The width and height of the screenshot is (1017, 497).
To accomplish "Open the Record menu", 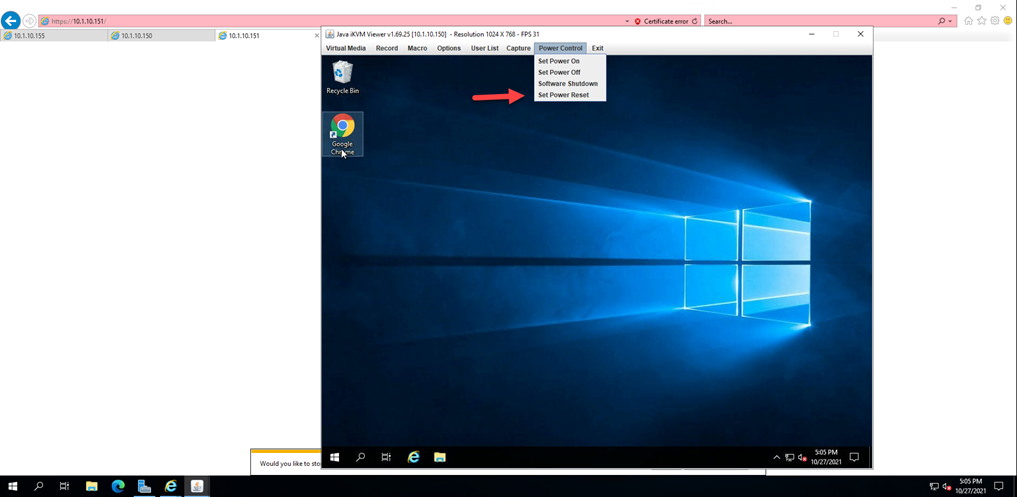I will tap(387, 48).
